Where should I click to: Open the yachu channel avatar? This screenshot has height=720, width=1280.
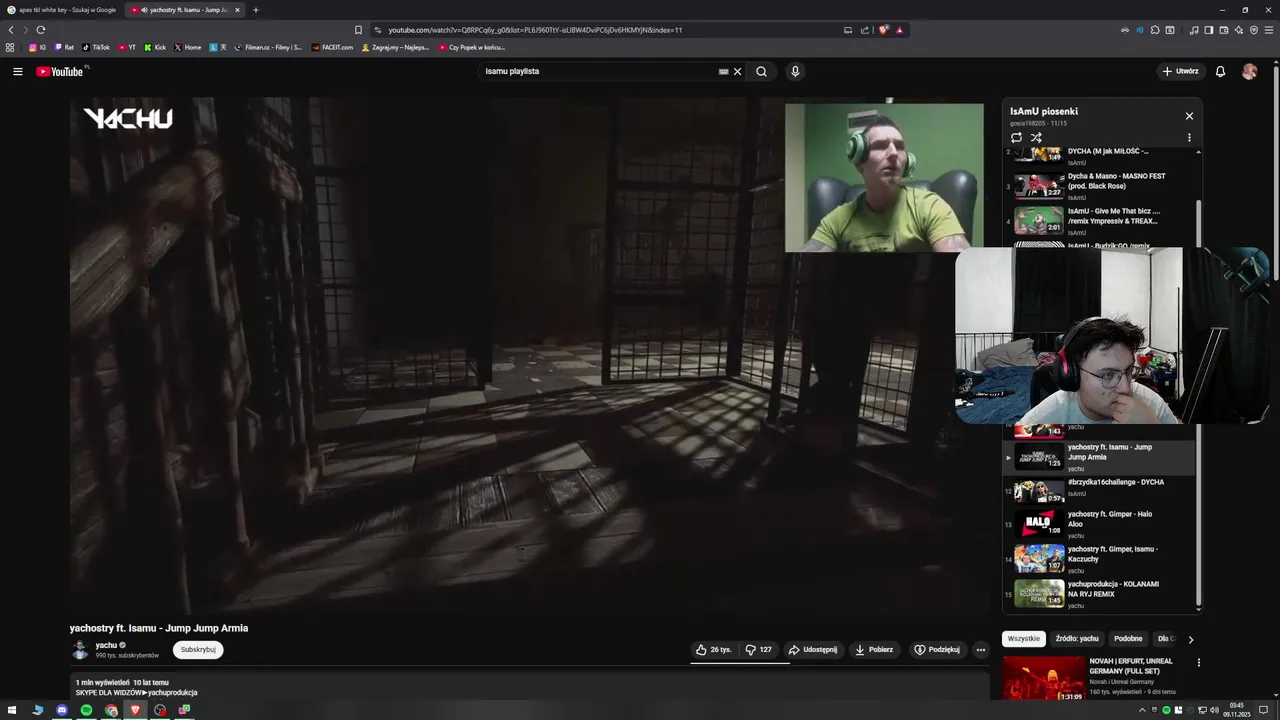[x=80, y=649]
